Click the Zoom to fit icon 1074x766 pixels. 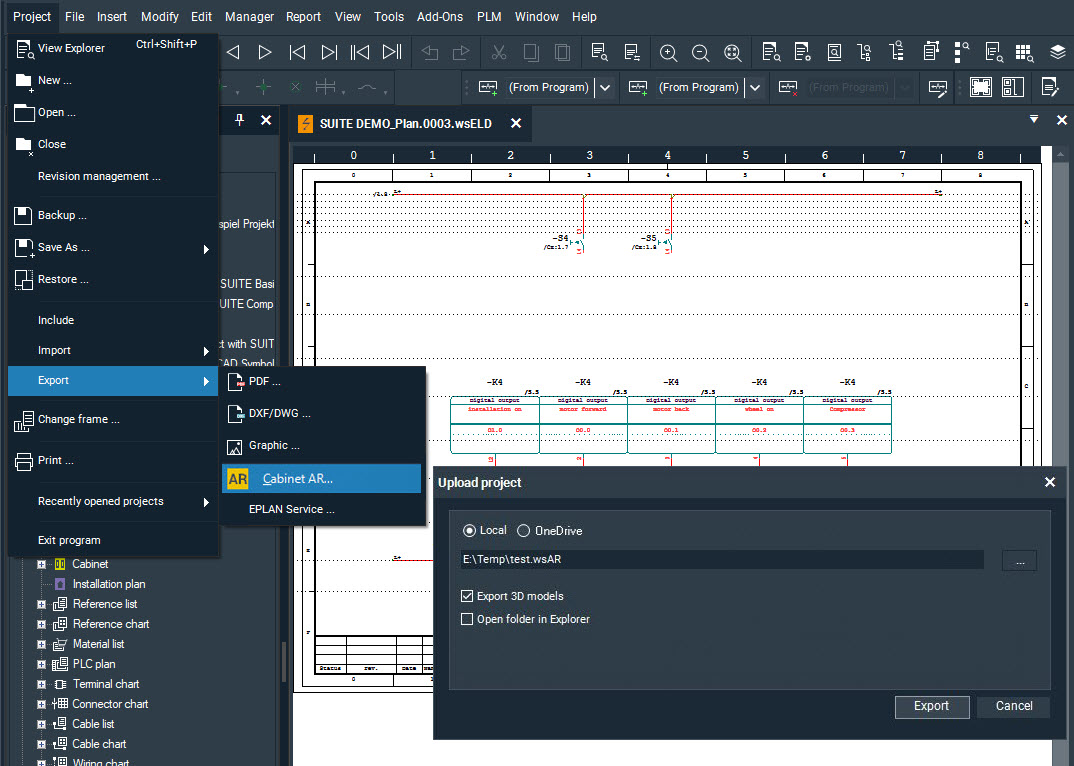tap(733, 53)
